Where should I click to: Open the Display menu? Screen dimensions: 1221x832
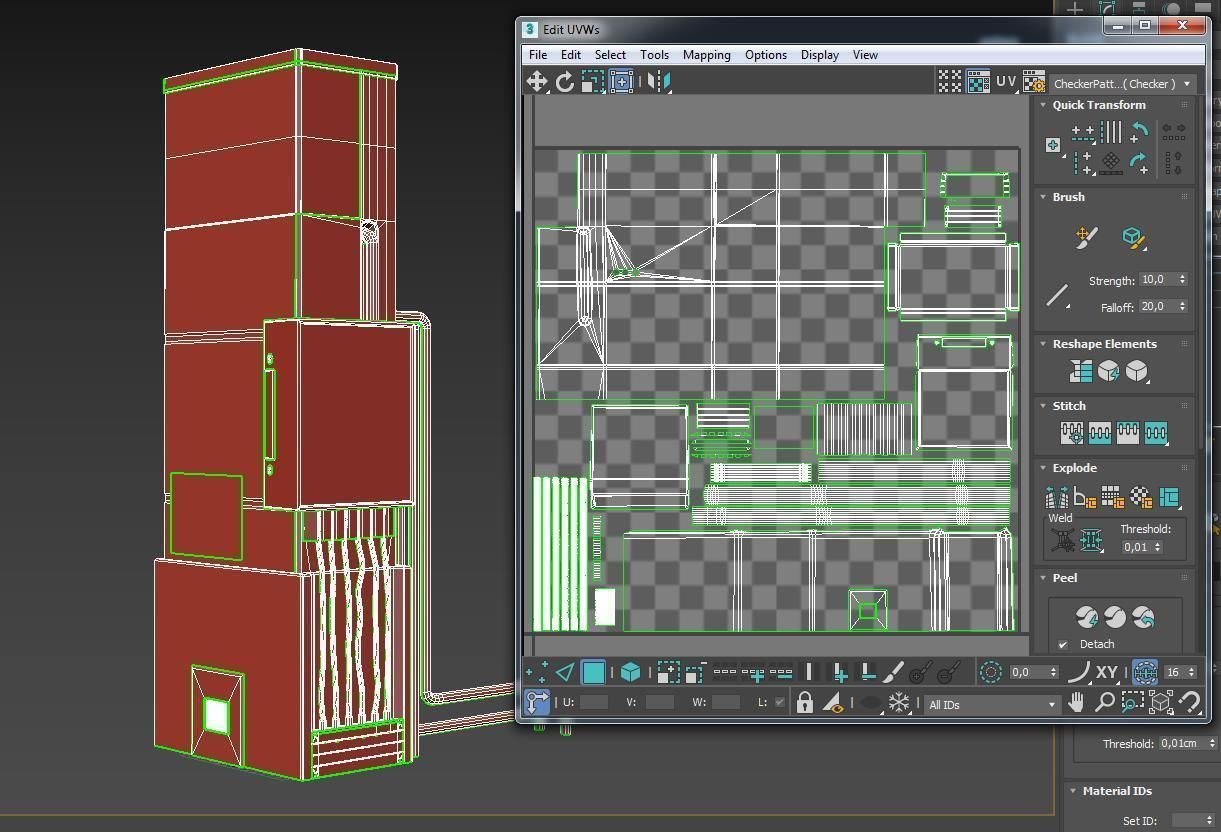[x=820, y=55]
